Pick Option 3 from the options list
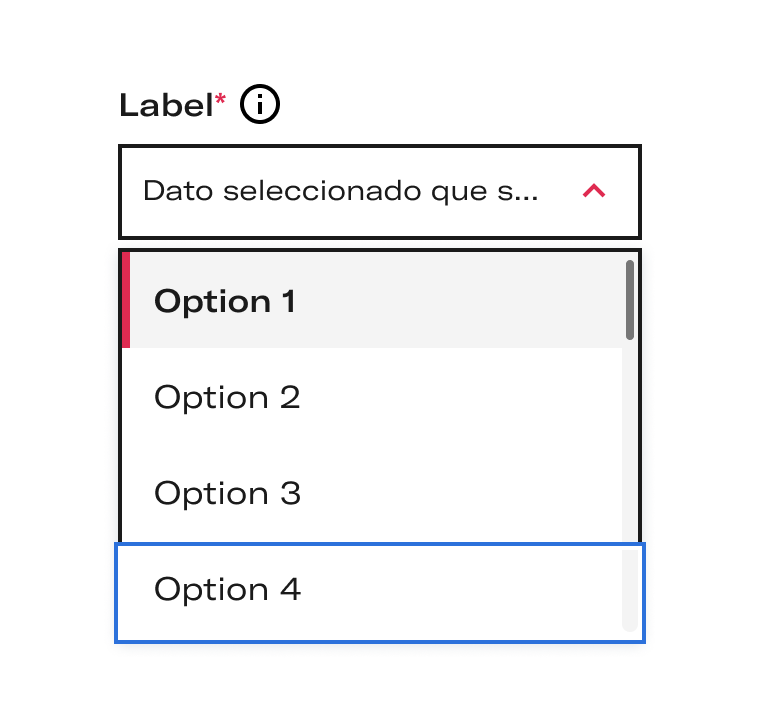 372,492
